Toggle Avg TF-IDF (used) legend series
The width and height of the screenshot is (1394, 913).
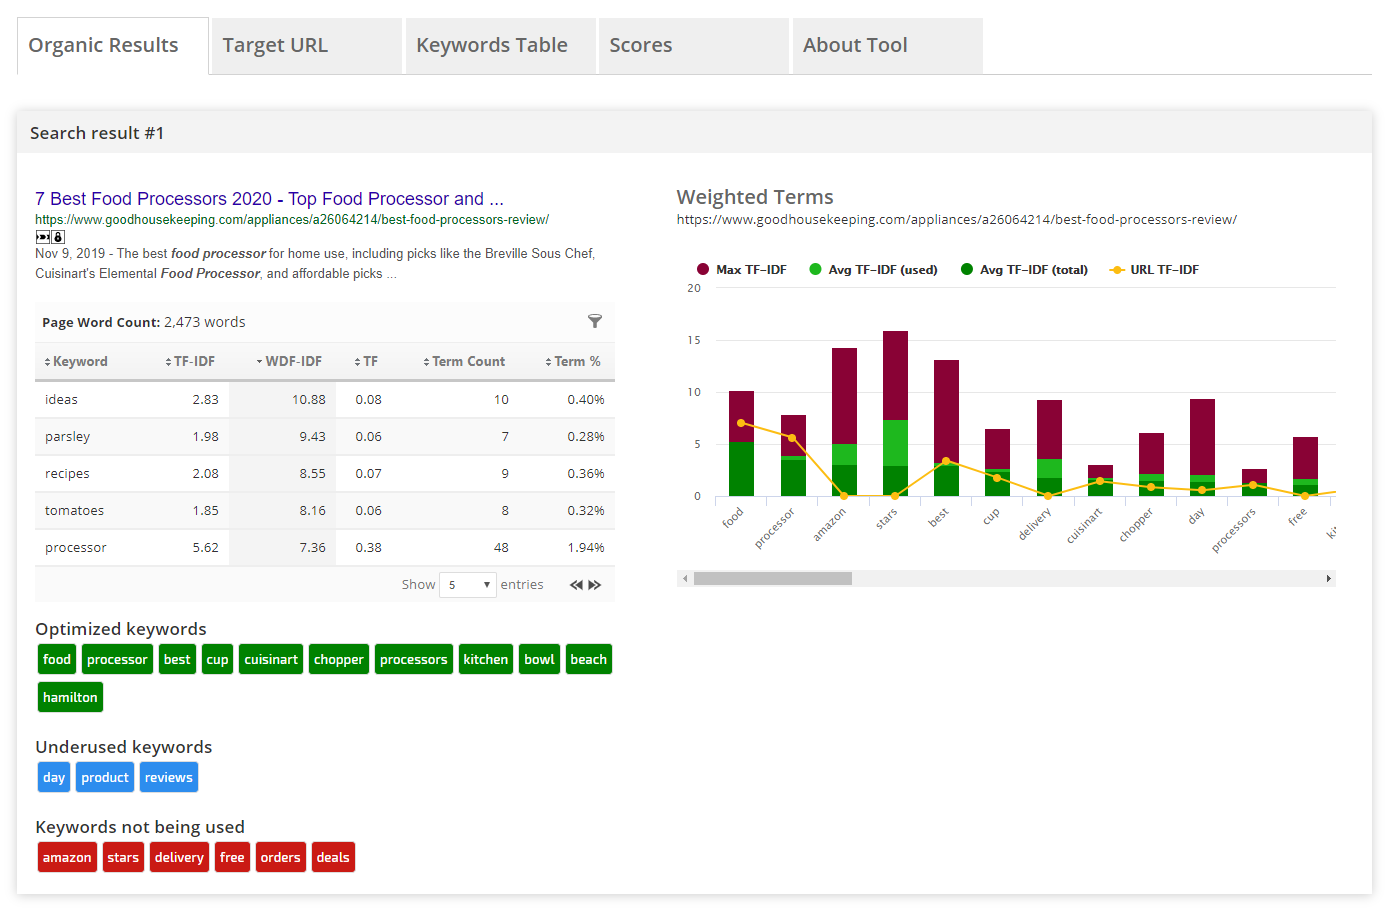pos(874,270)
